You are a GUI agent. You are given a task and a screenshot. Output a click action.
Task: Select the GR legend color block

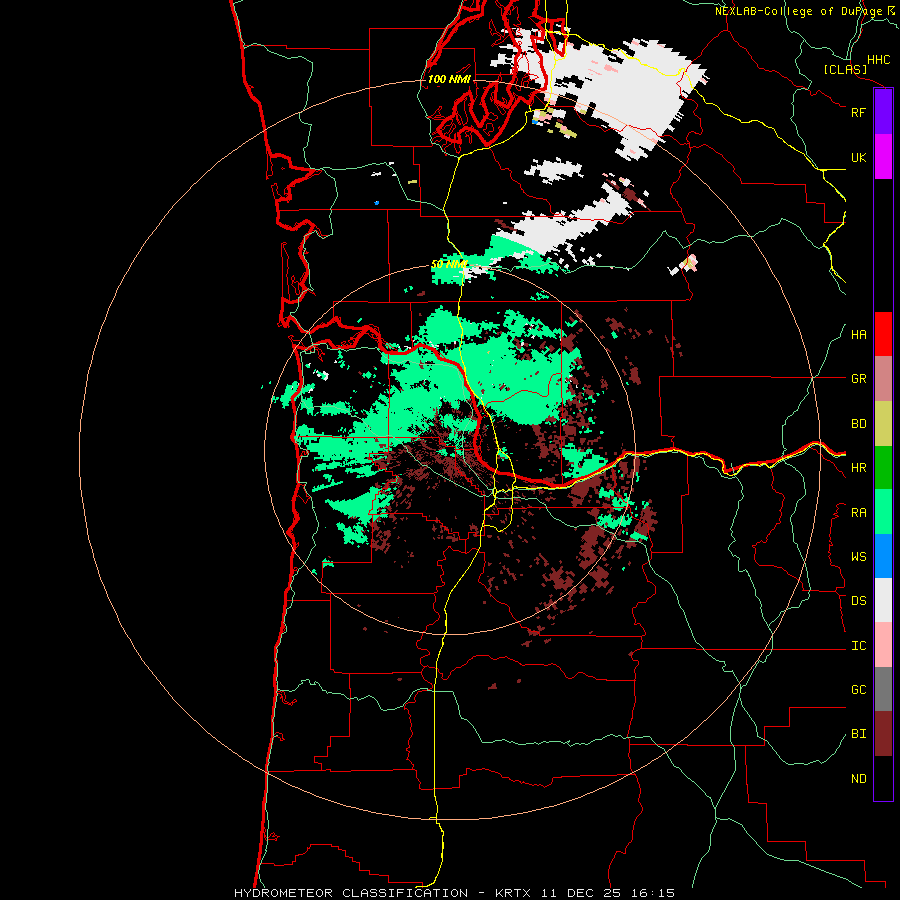[x=883, y=379]
